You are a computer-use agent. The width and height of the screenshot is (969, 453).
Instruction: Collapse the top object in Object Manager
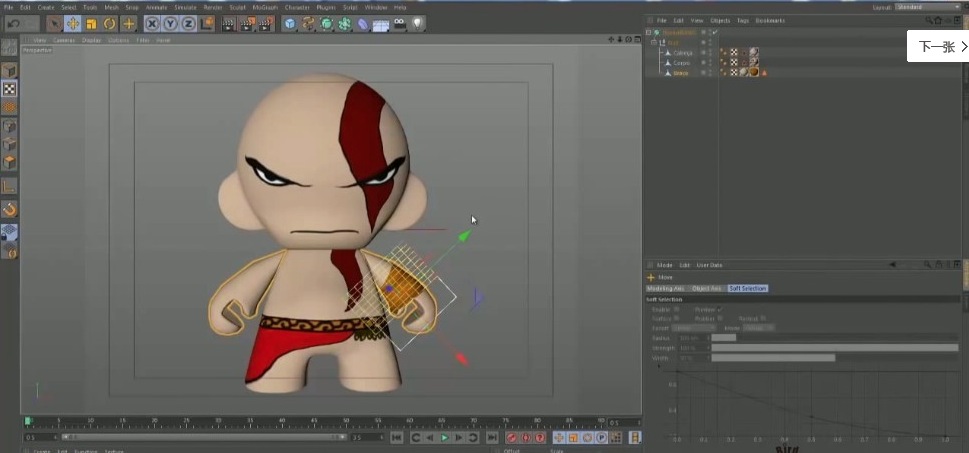[648, 32]
